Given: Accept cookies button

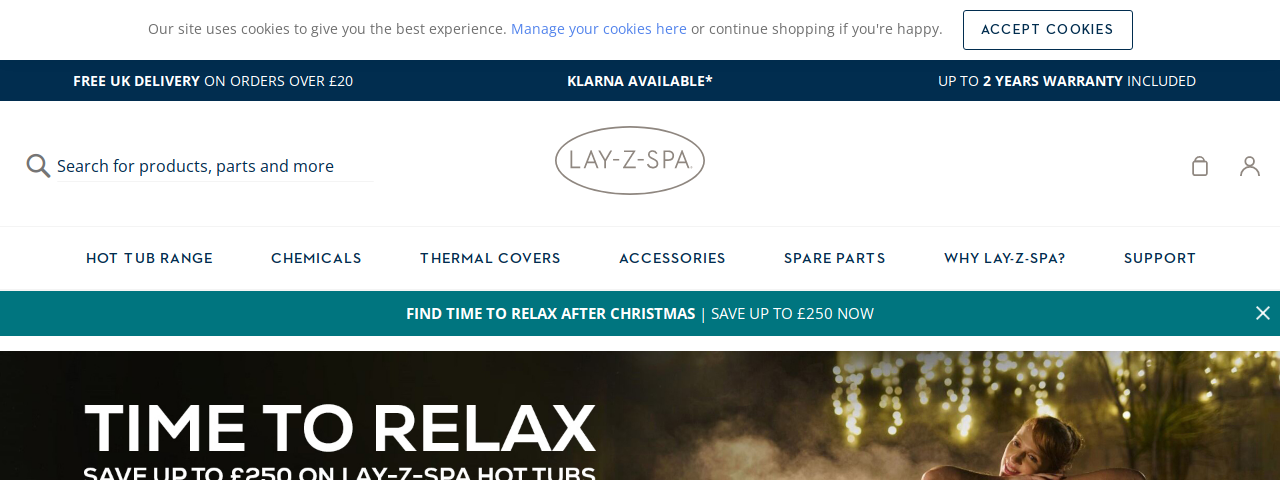Looking at the screenshot, I should [1047, 30].
